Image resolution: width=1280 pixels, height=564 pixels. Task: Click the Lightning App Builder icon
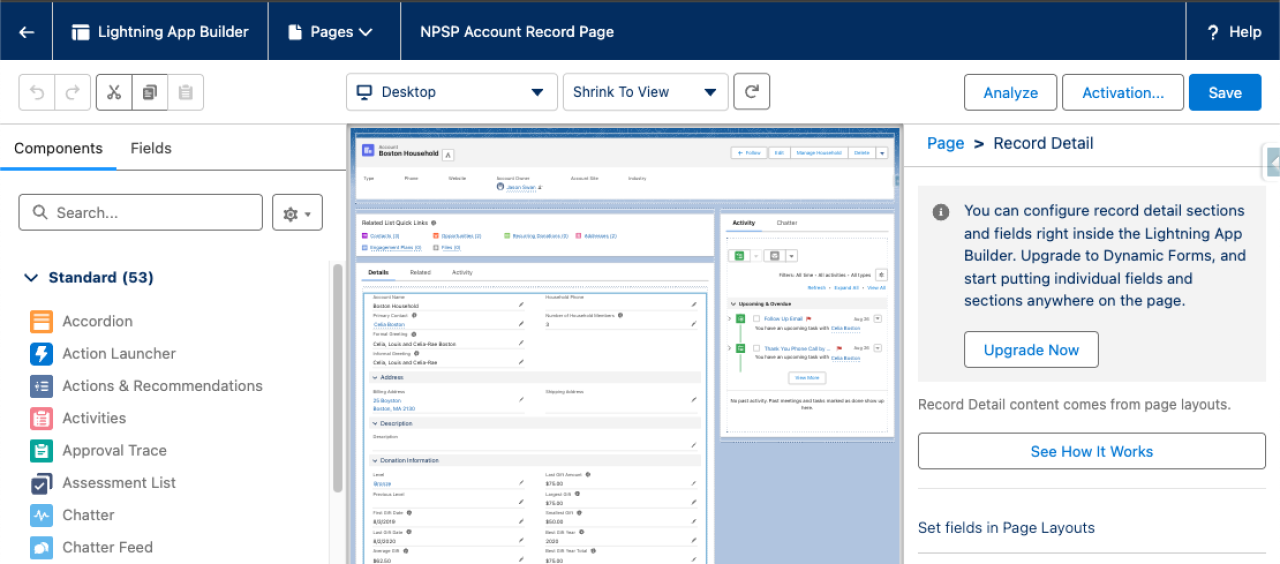pos(81,32)
